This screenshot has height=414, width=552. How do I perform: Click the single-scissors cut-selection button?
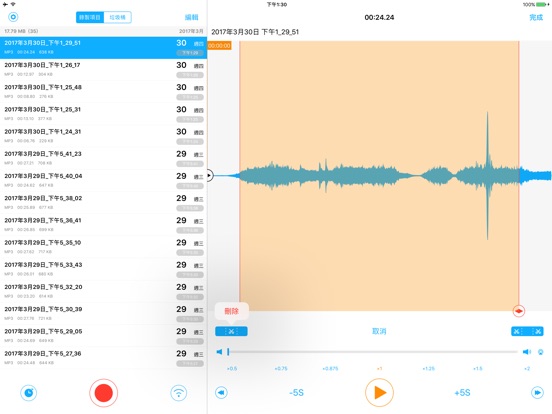click(231, 331)
